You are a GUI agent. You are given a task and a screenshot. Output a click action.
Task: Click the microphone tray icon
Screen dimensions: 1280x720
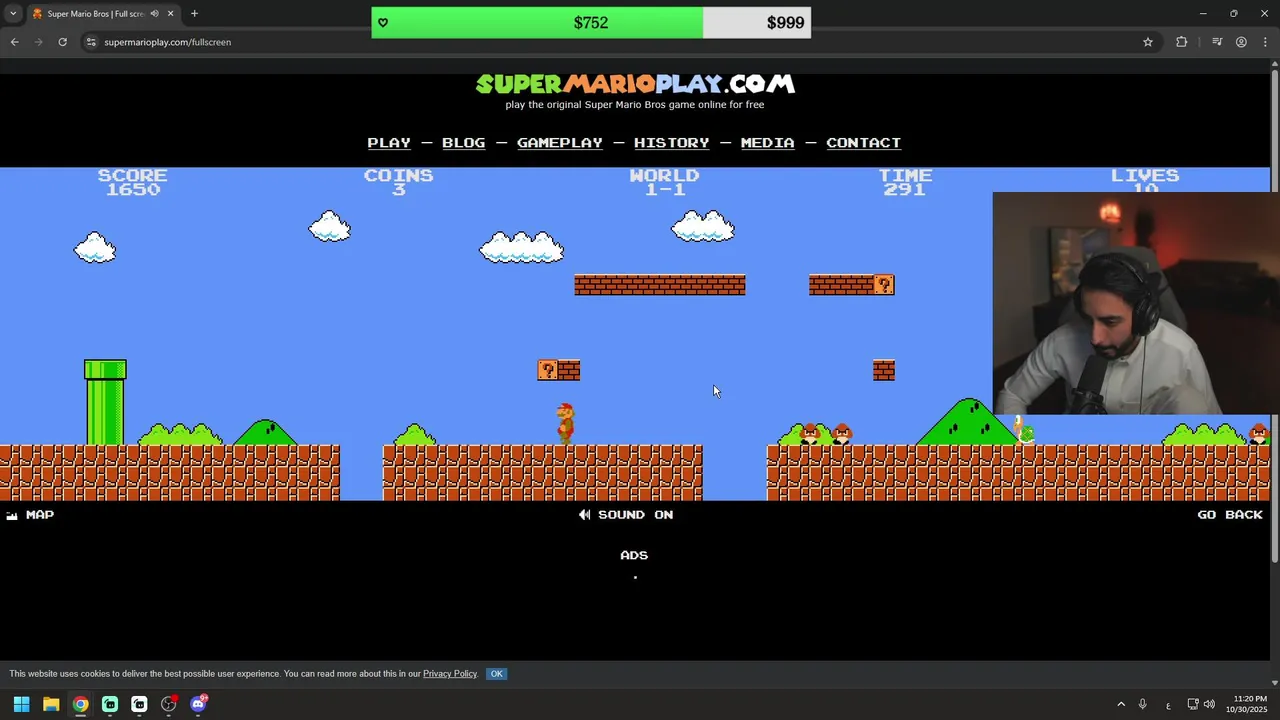coord(1142,704)
